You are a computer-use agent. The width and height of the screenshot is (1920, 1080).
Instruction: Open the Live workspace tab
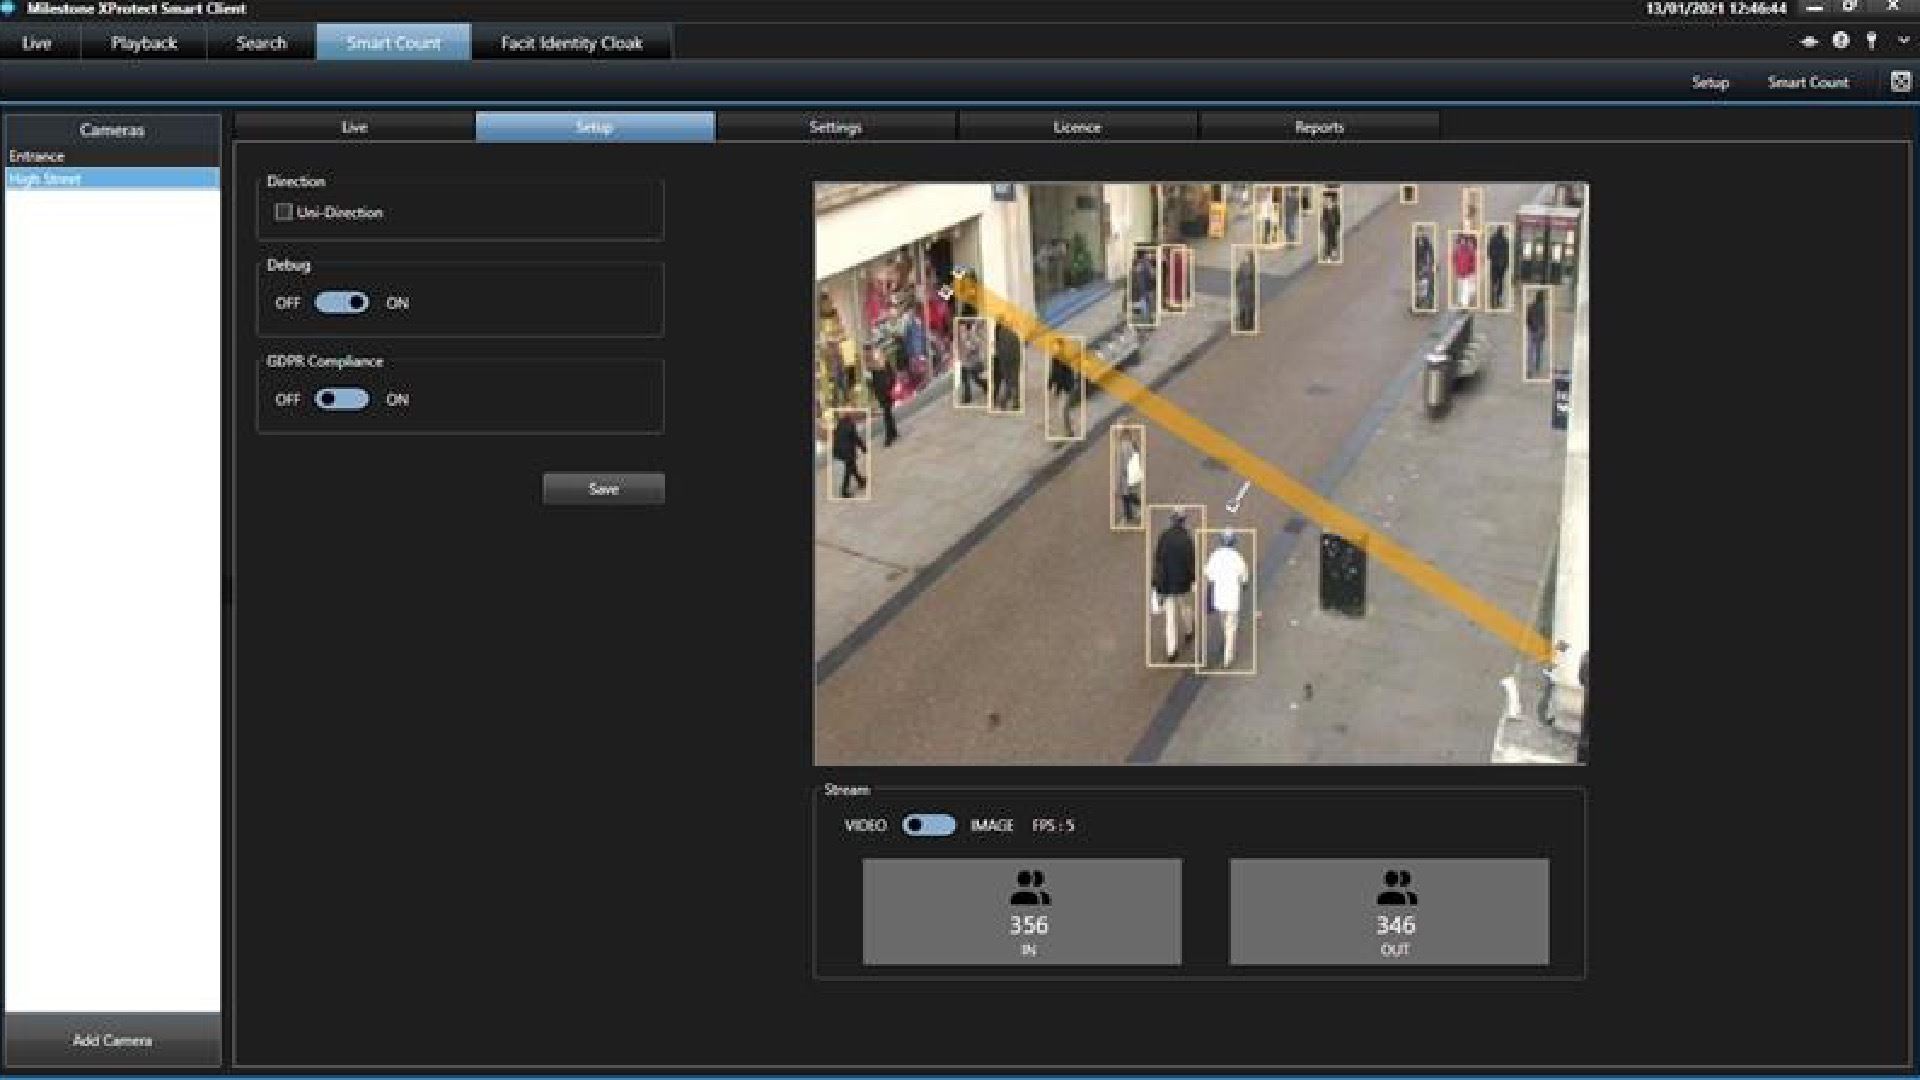(x=37, y=43)
